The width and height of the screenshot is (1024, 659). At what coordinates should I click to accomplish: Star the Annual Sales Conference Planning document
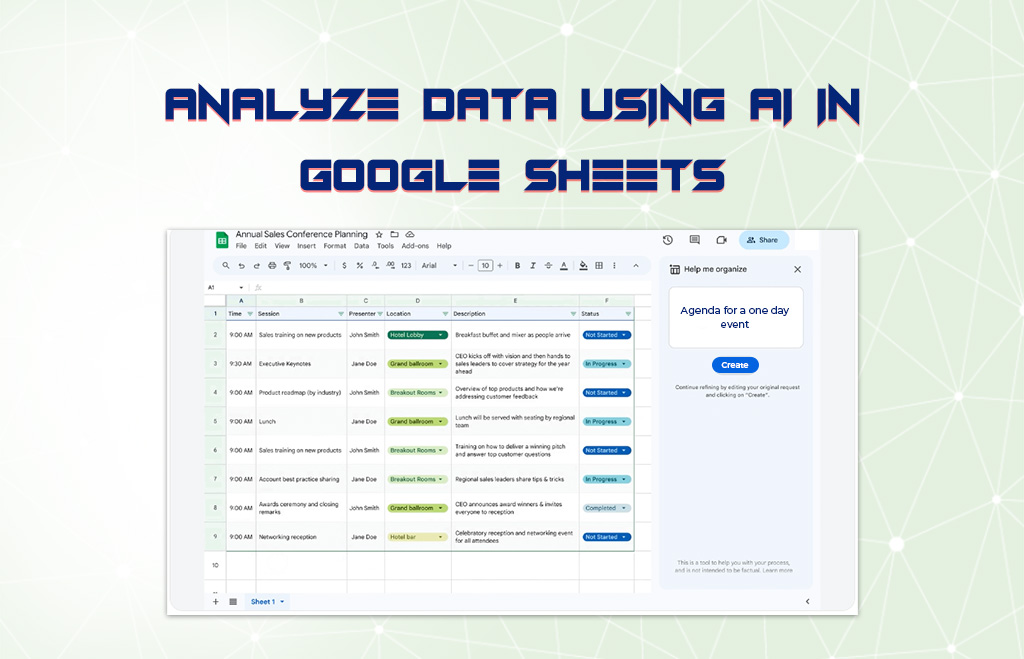379,234
